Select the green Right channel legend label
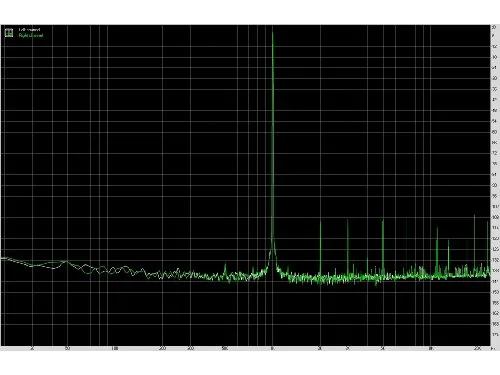This screenshot has height=375, width=500. coord(31,35)
